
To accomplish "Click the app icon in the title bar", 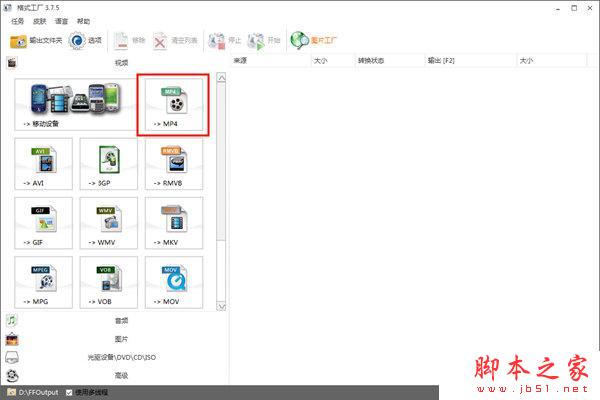I will click(x=7, y=7).
